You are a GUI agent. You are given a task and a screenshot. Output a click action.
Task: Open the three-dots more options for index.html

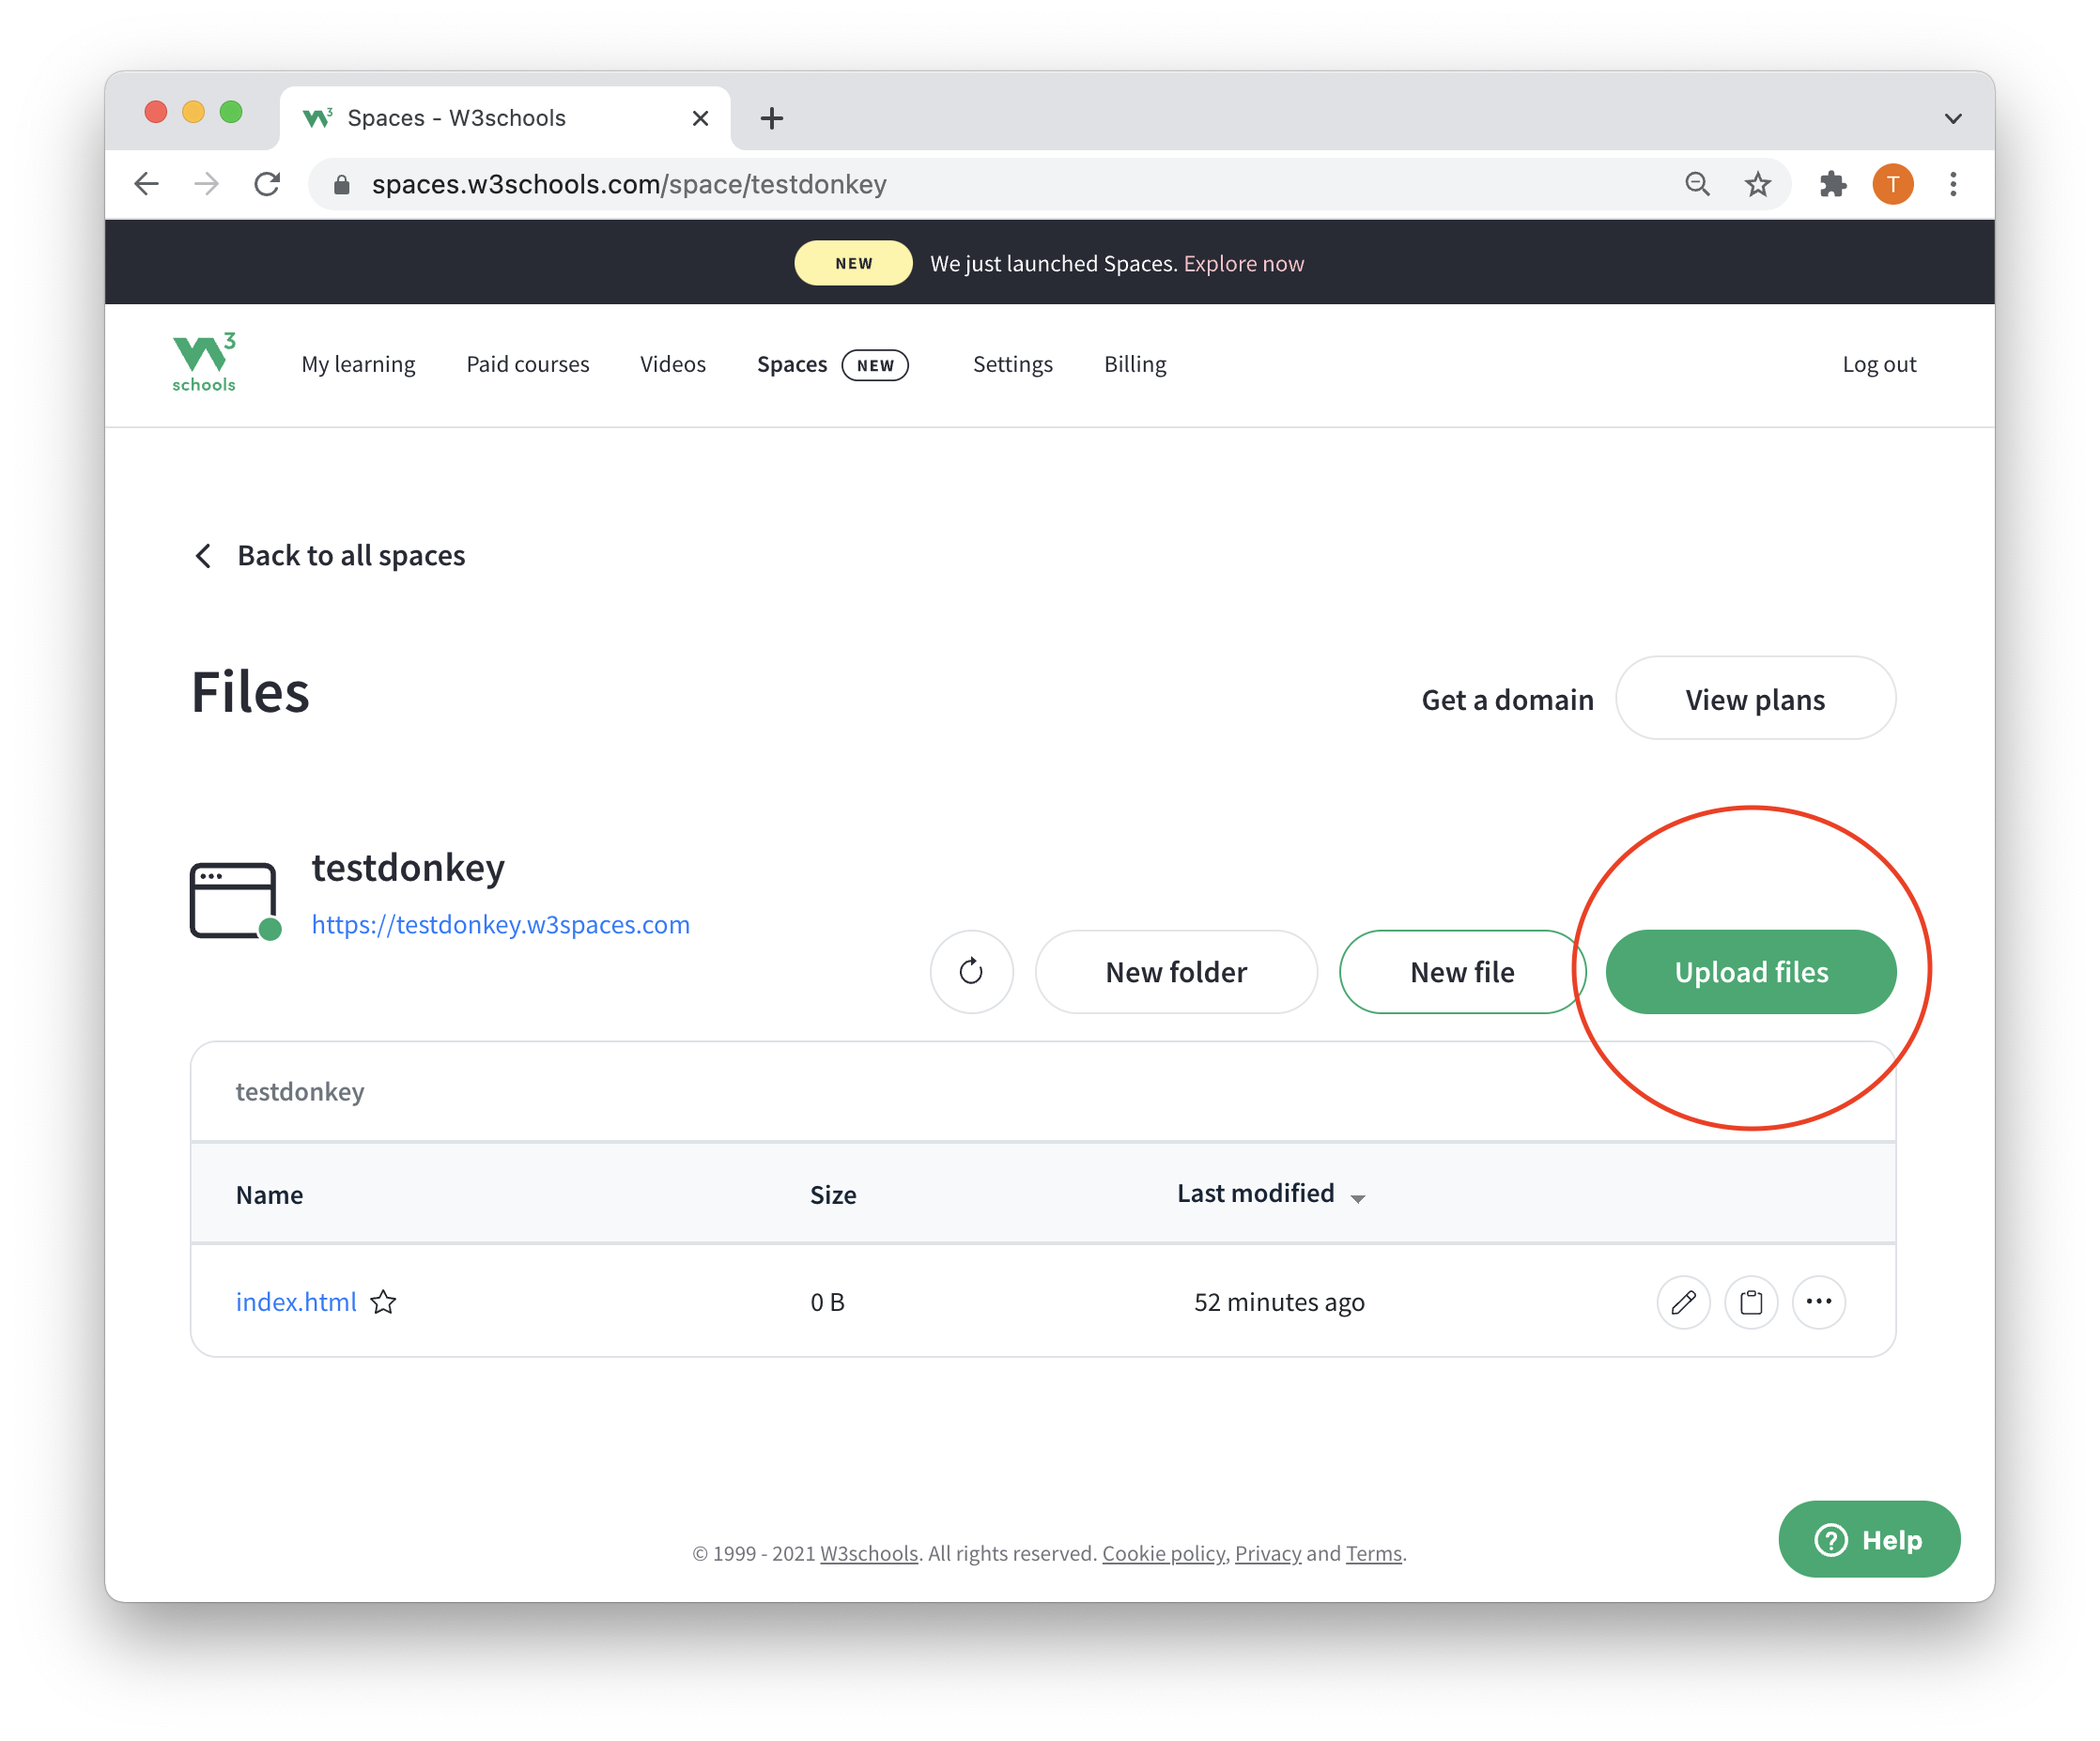[1818, 1302]
